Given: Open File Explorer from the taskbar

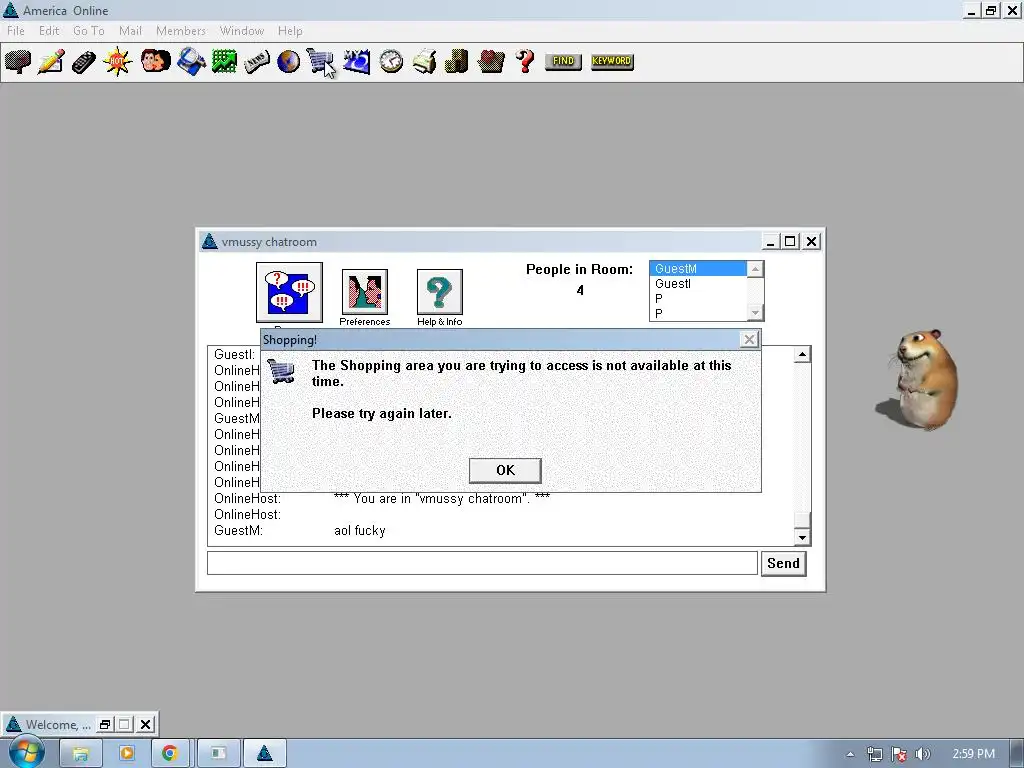Looking at the screenshot, I should [80, 754].
